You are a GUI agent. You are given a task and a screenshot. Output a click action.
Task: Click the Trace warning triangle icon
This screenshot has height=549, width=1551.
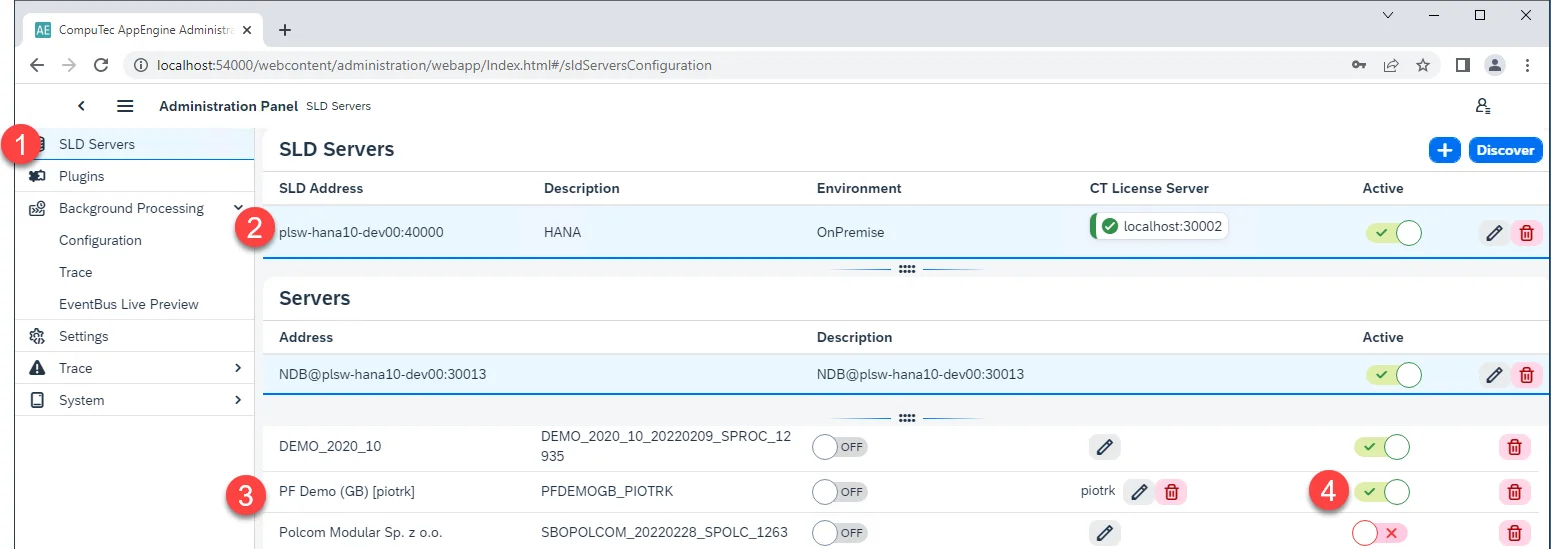click(37, 368)
